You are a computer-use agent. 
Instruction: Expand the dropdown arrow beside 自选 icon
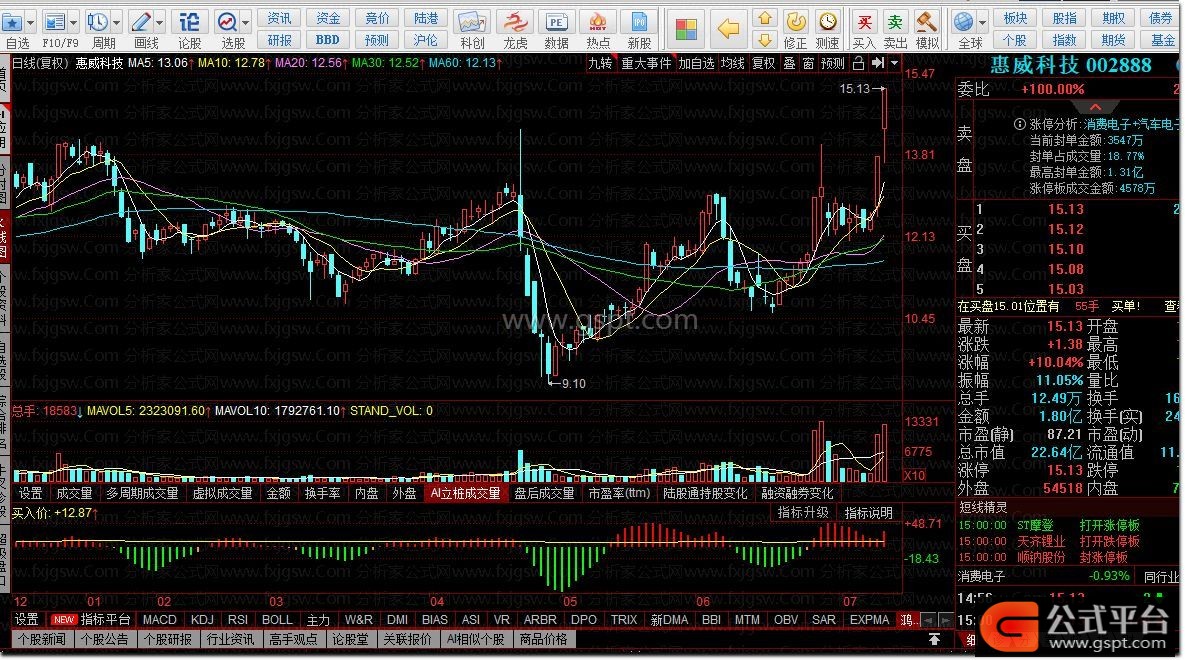(x=30, y=23)
